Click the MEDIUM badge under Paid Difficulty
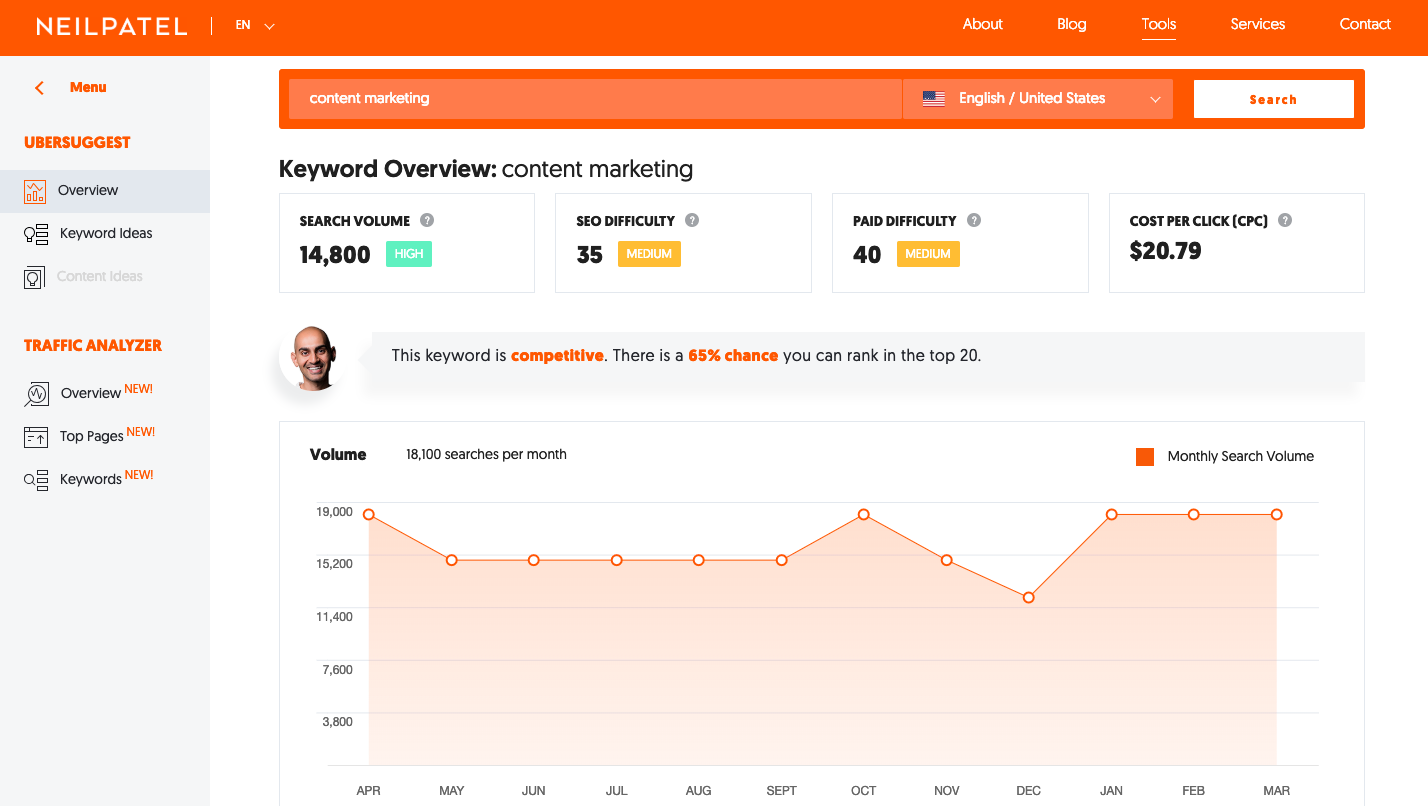 (928, 254)
